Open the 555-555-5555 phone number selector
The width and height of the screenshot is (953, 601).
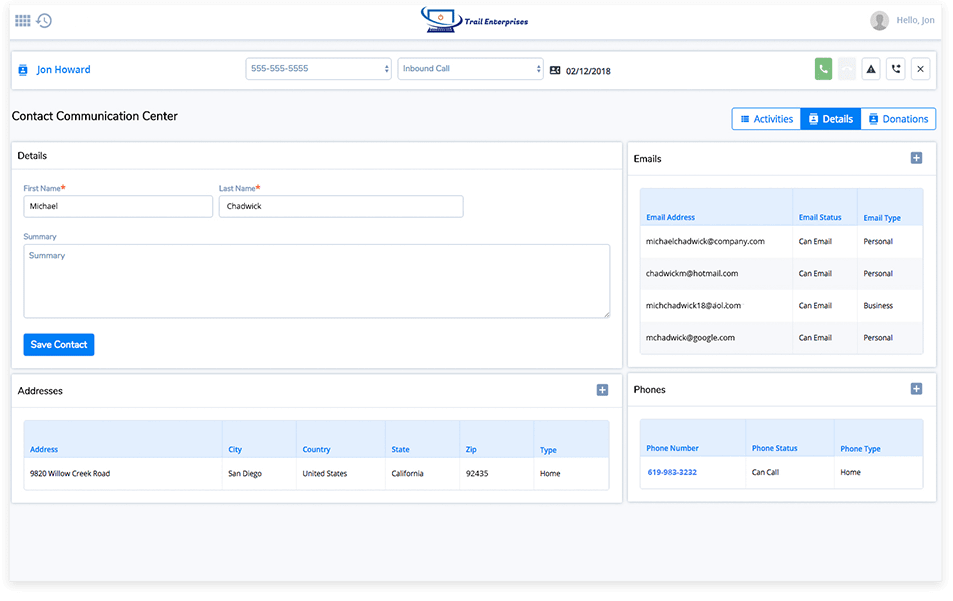tap(317, 69)
